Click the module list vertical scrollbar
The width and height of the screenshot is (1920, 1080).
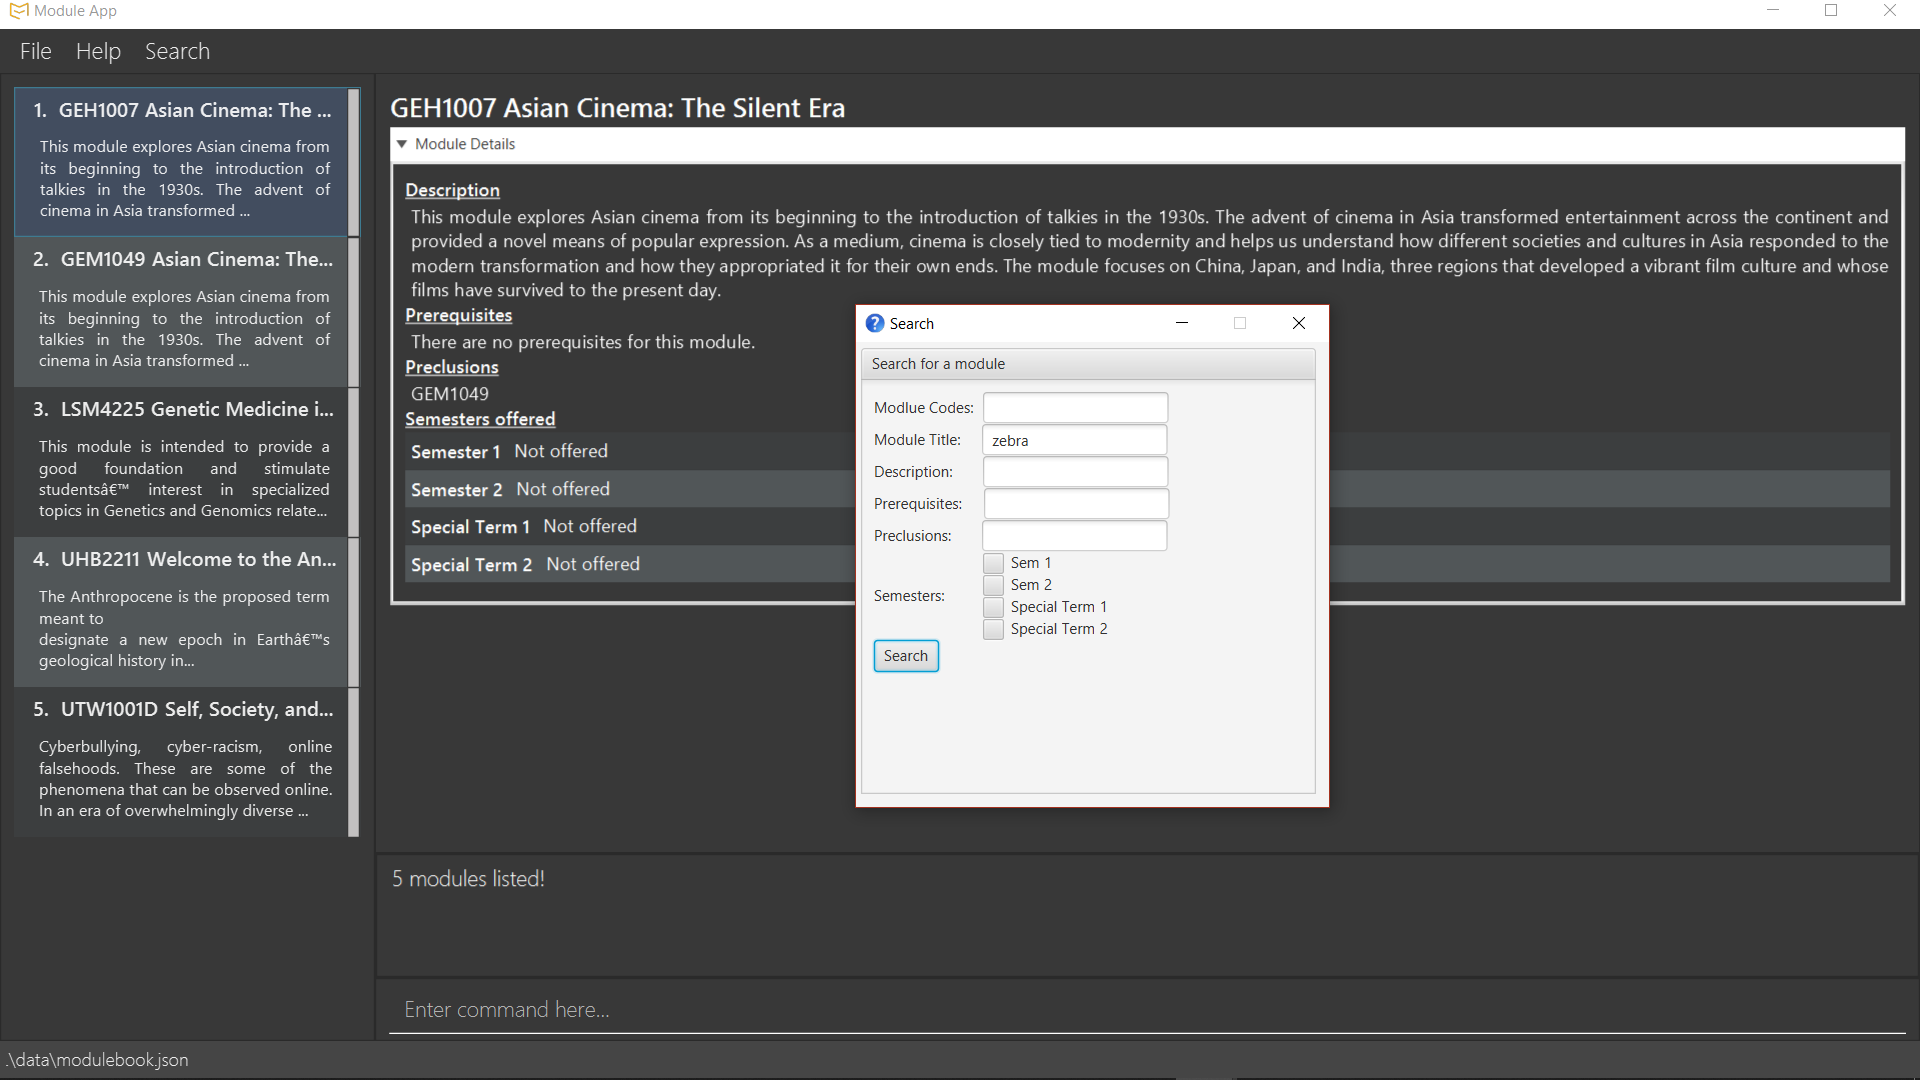click(353, 460)
